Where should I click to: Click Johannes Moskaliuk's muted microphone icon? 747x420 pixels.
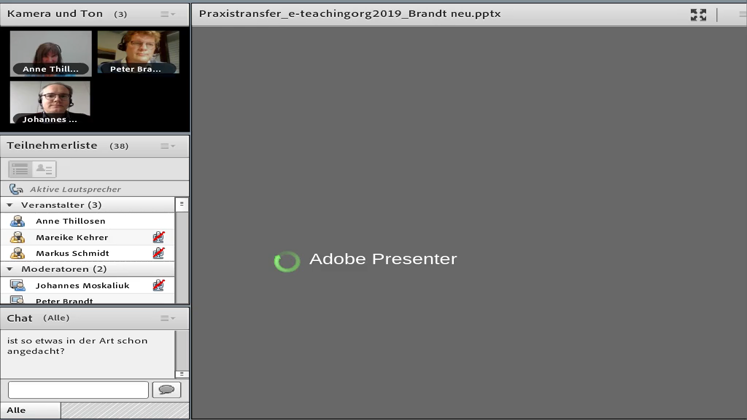click(x=158, y=285)
